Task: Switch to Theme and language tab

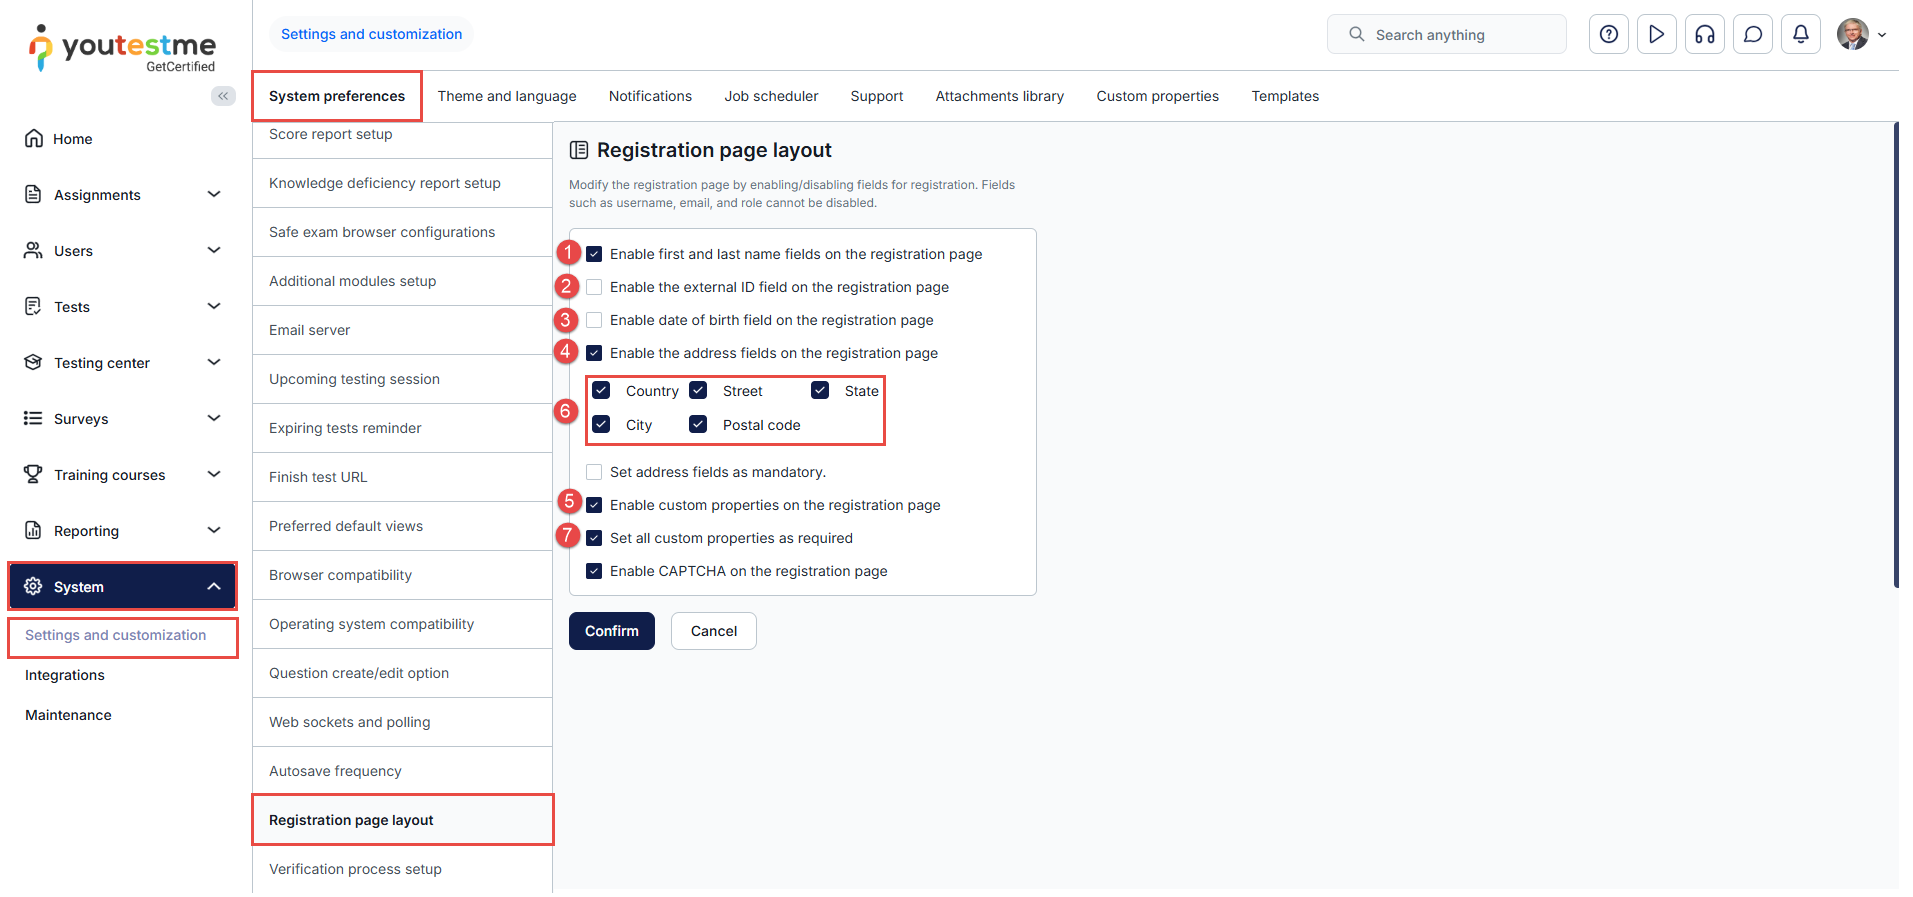Action: tap(507, 96)
